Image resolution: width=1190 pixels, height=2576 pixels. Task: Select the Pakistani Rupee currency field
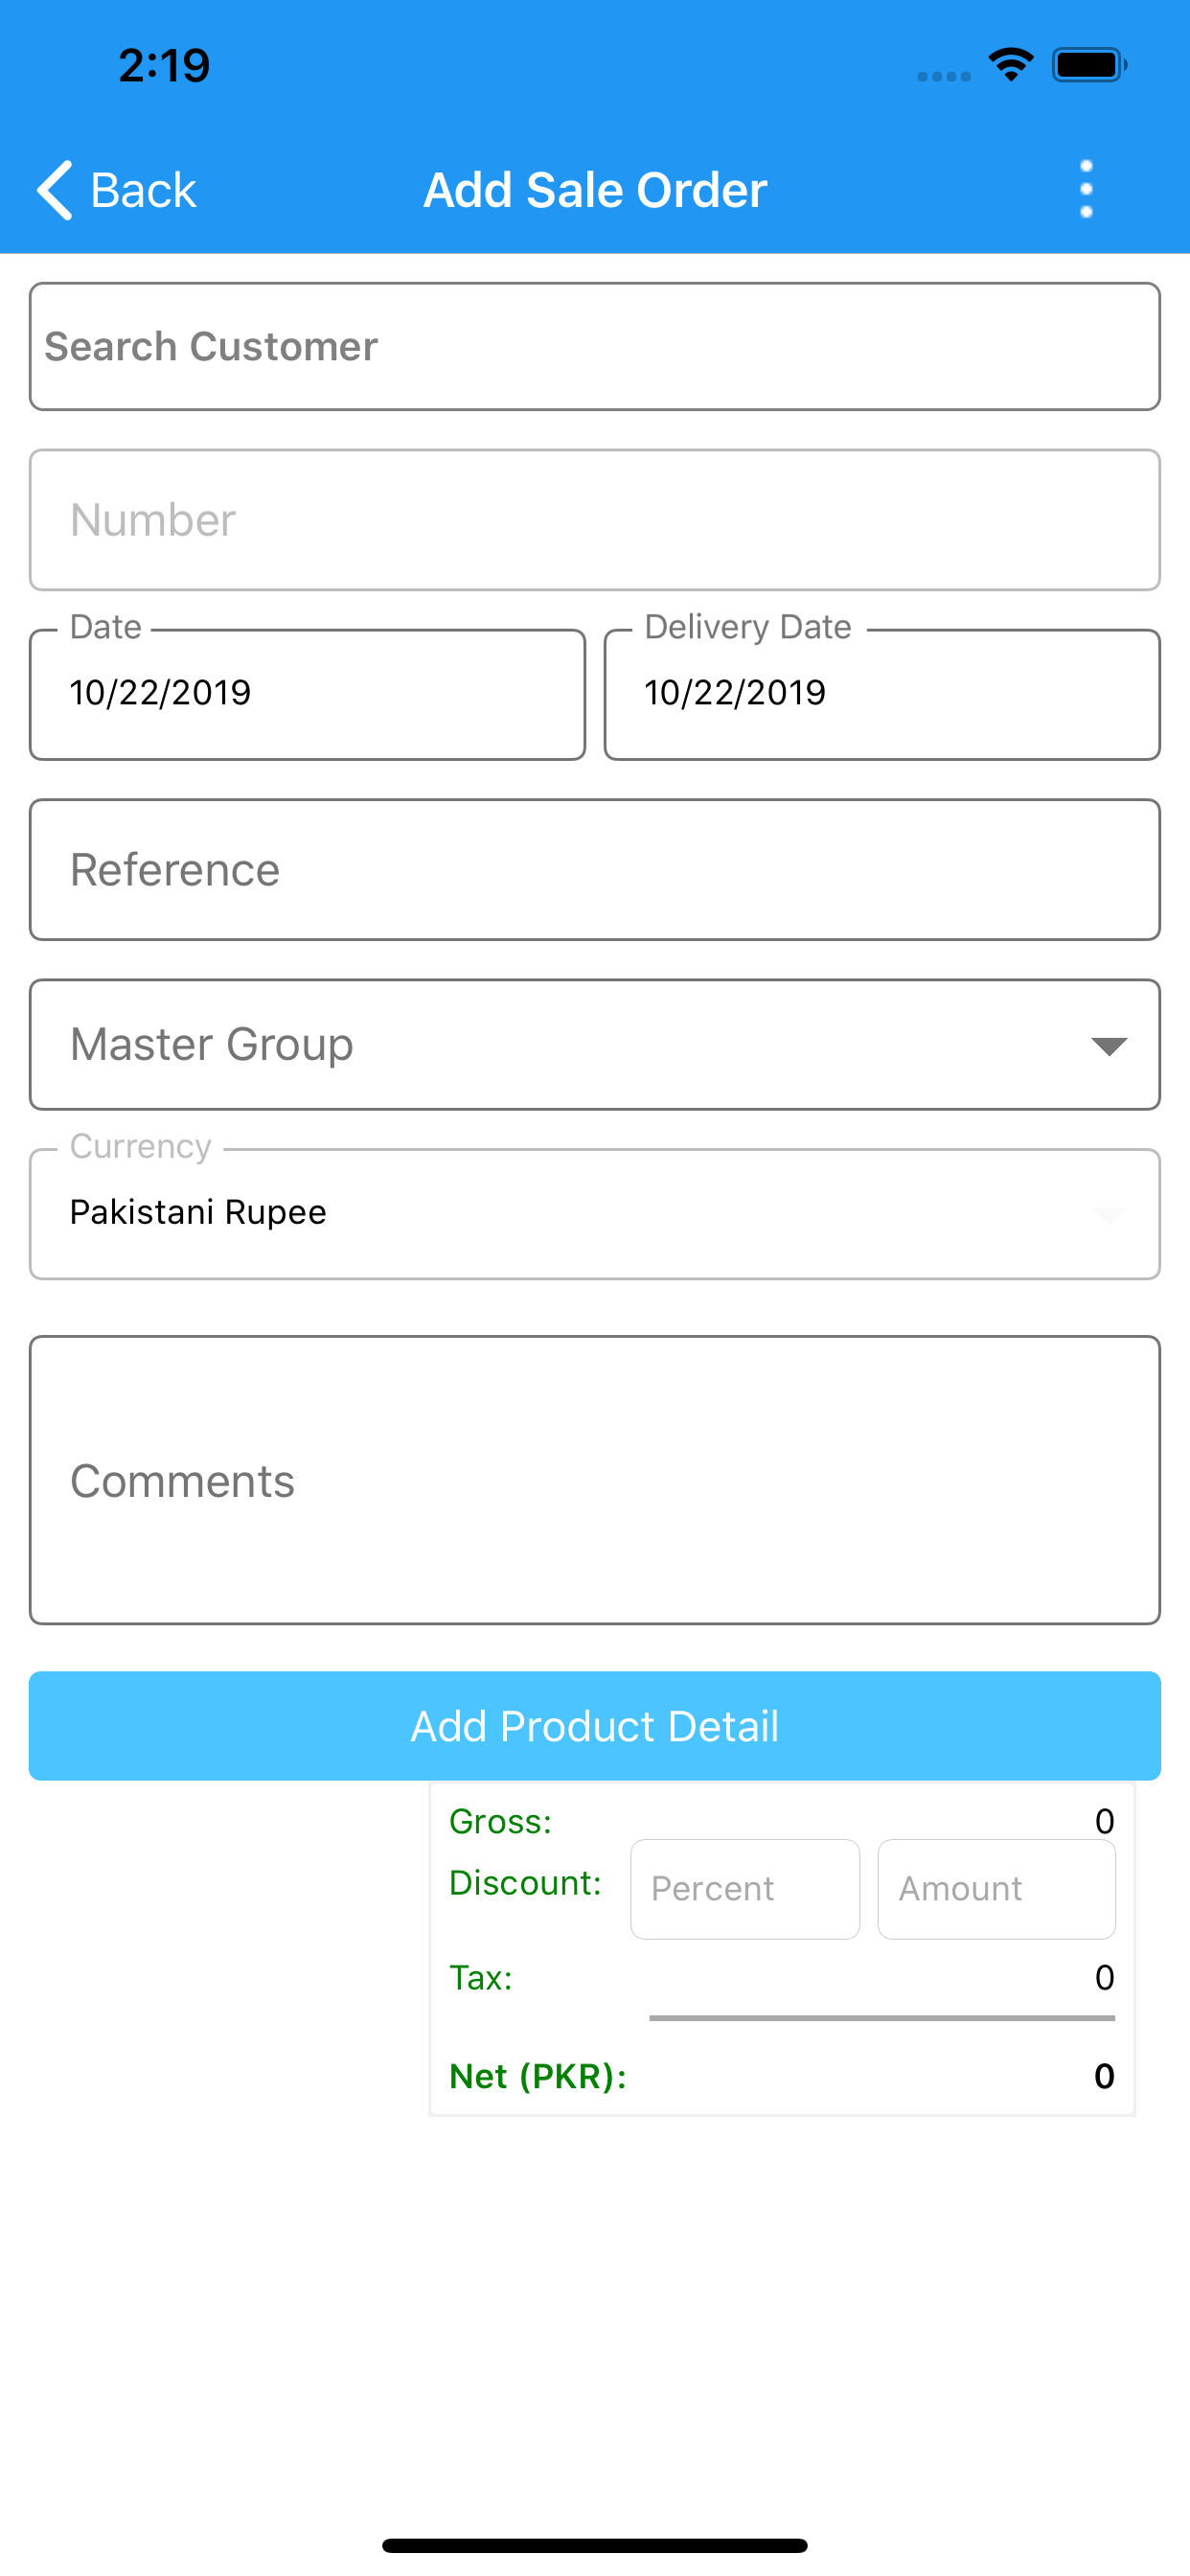(x=560, y=1213)
